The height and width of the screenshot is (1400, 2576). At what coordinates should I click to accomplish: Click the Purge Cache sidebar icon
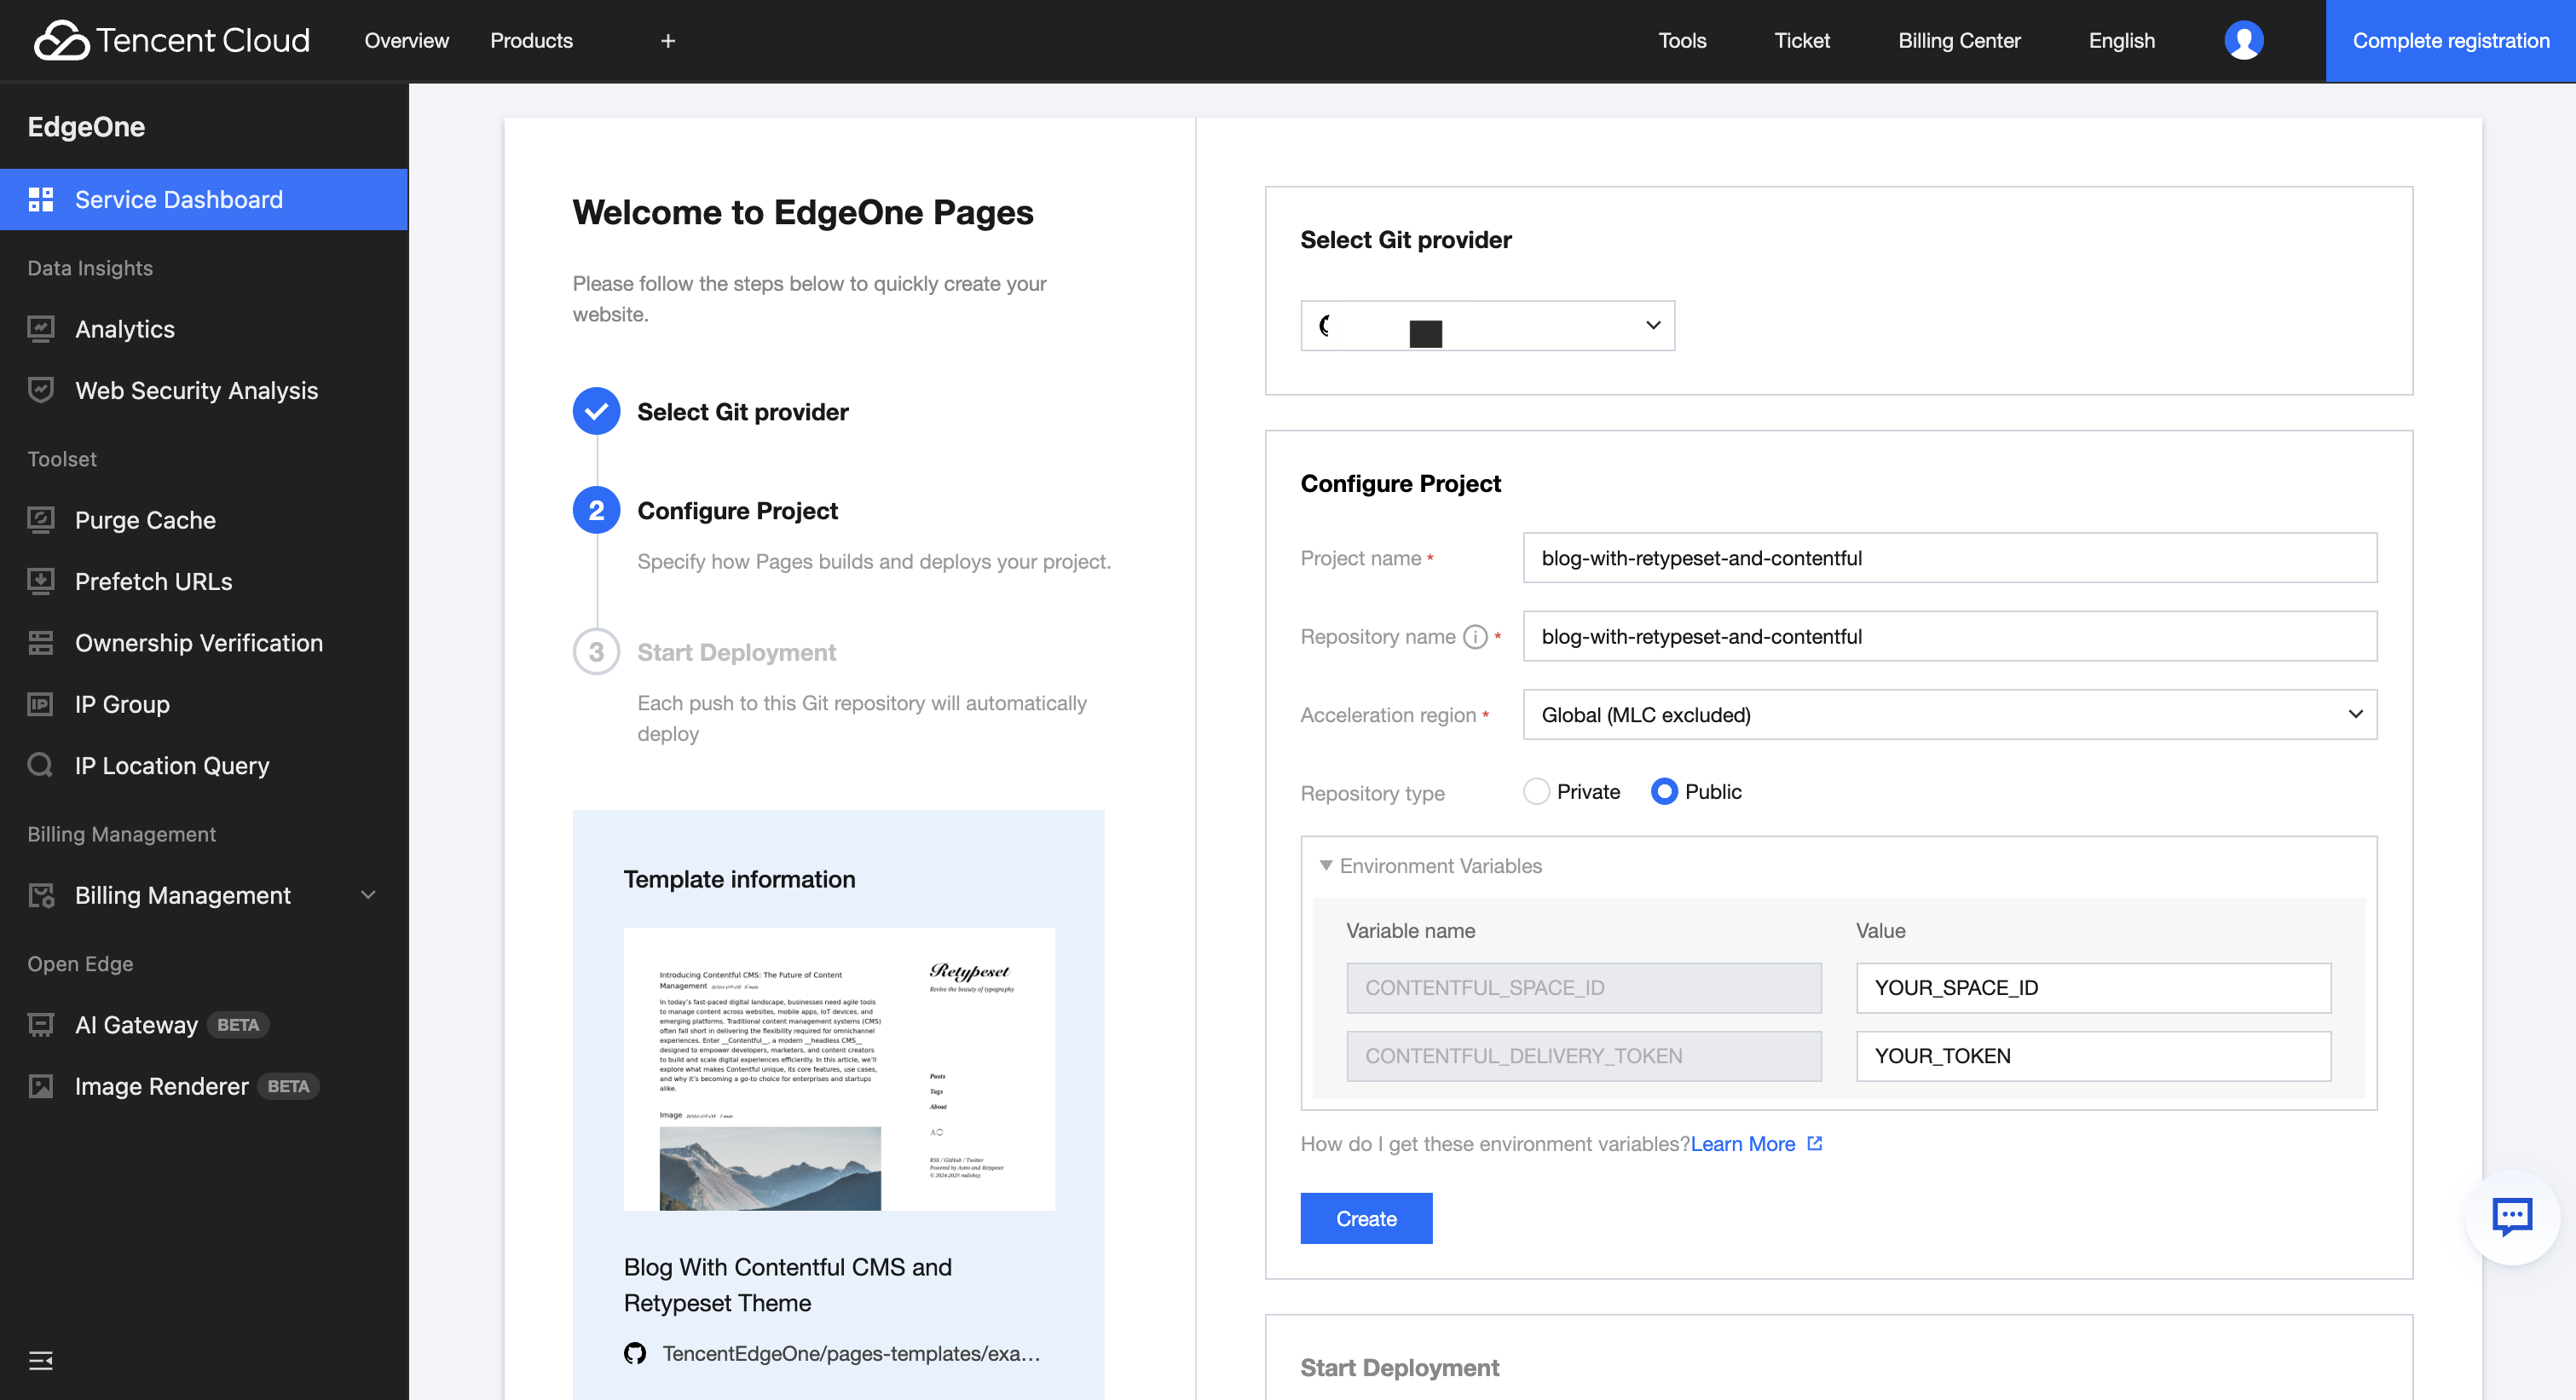click(x=41, y=520)
